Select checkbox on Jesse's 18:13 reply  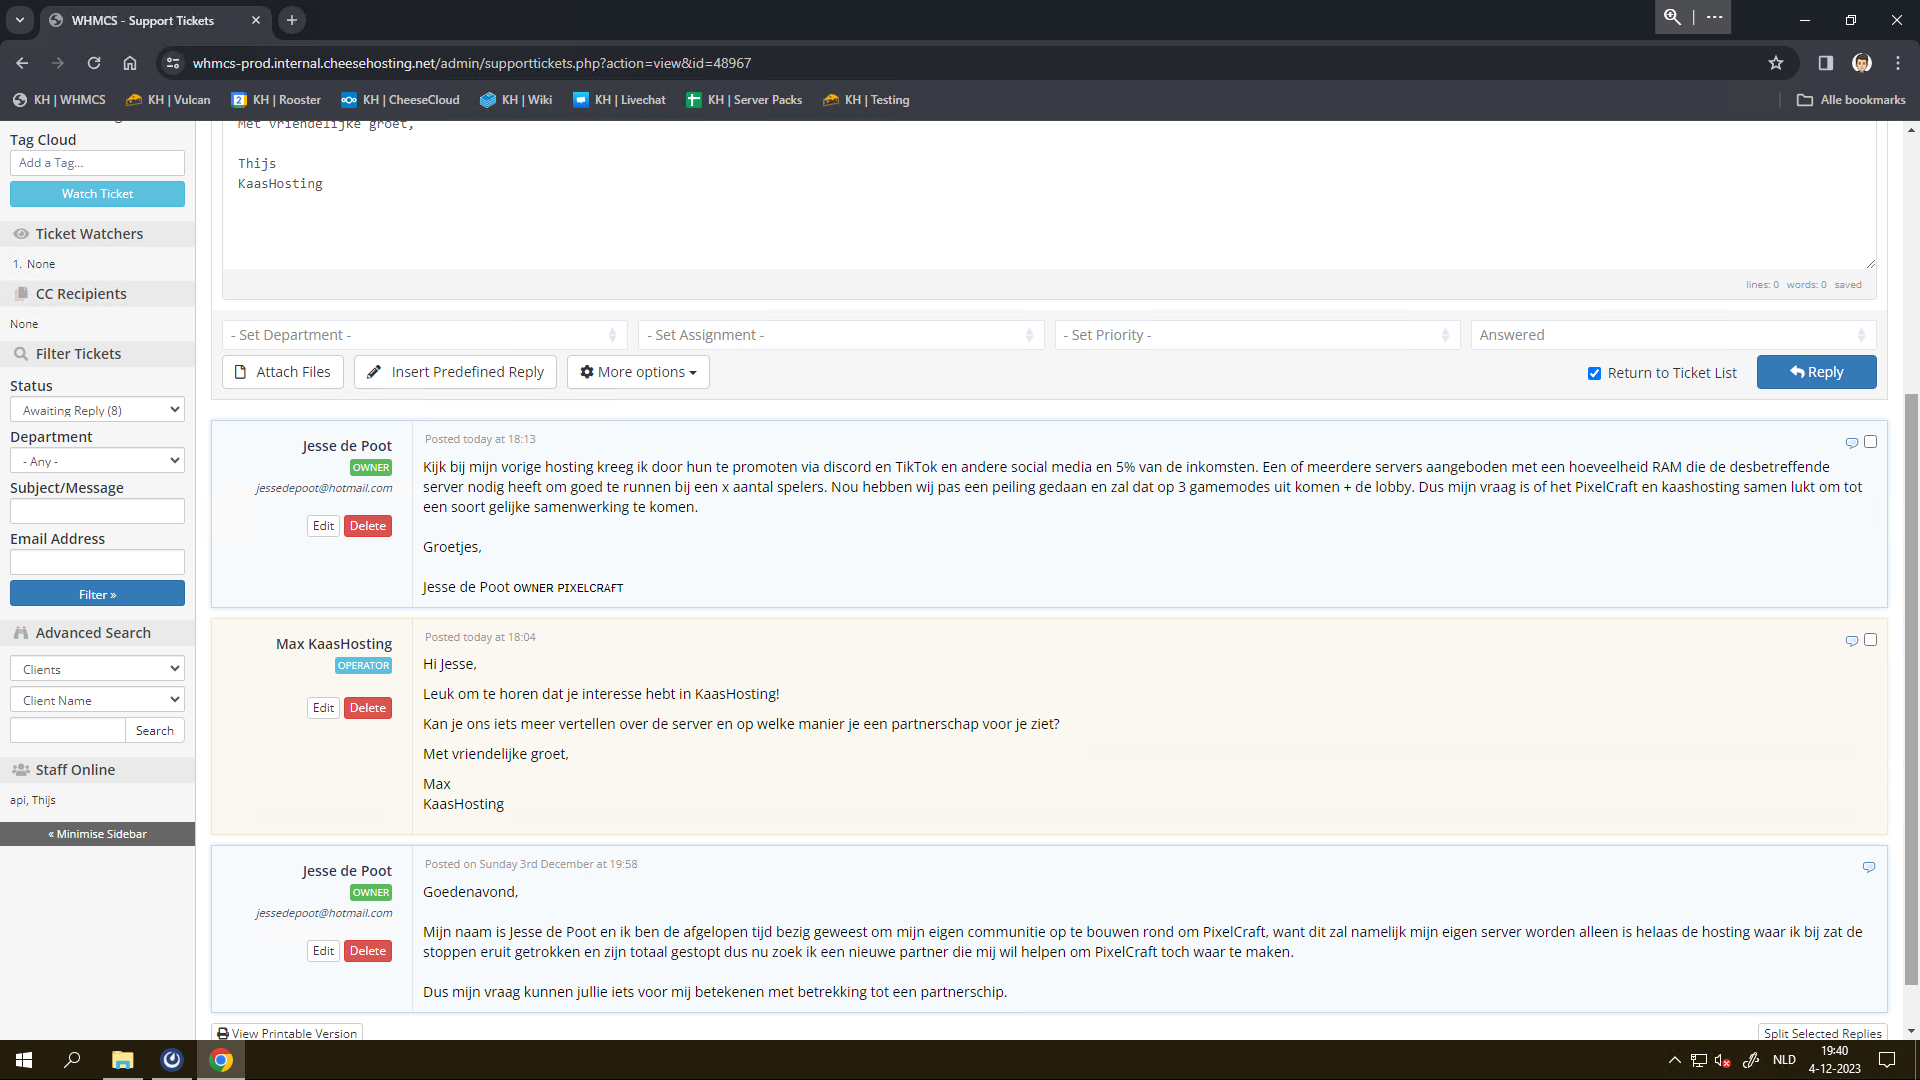[x=1870, y=441]
